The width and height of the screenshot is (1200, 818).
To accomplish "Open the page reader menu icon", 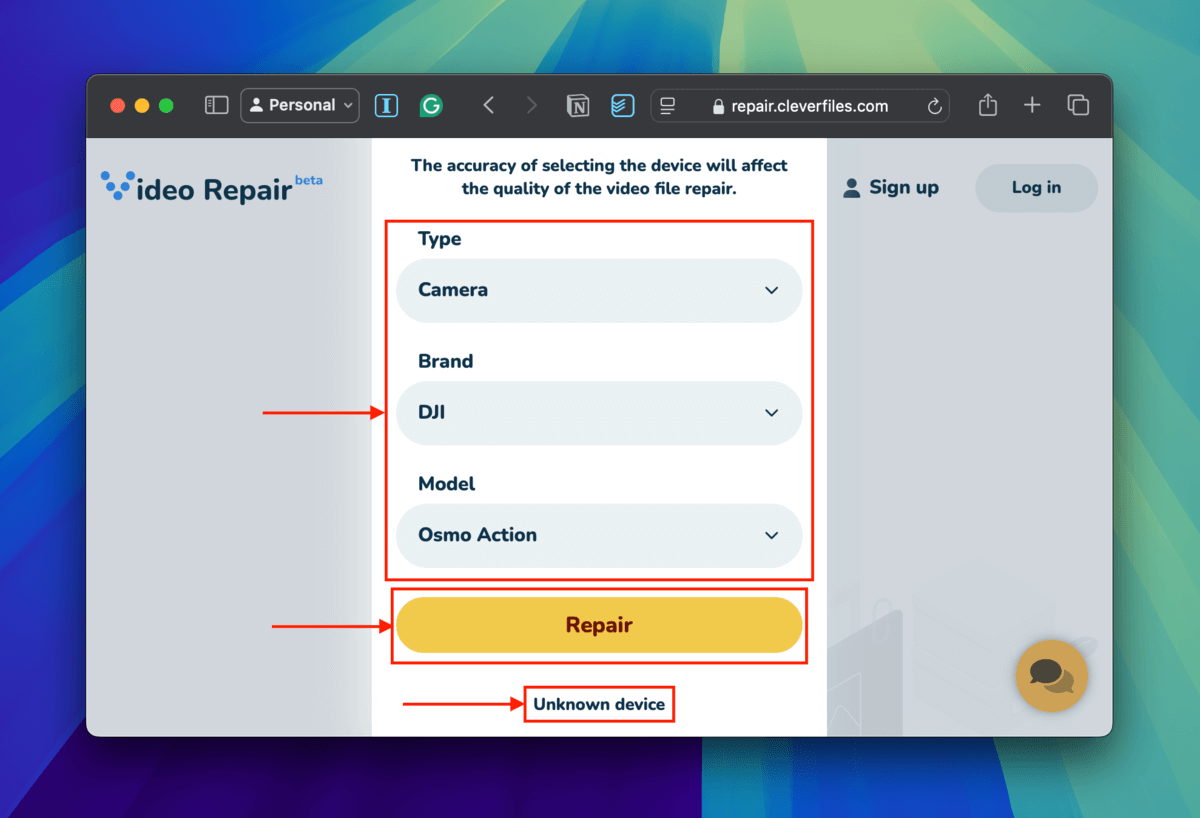I will click(x=669, y=105).
